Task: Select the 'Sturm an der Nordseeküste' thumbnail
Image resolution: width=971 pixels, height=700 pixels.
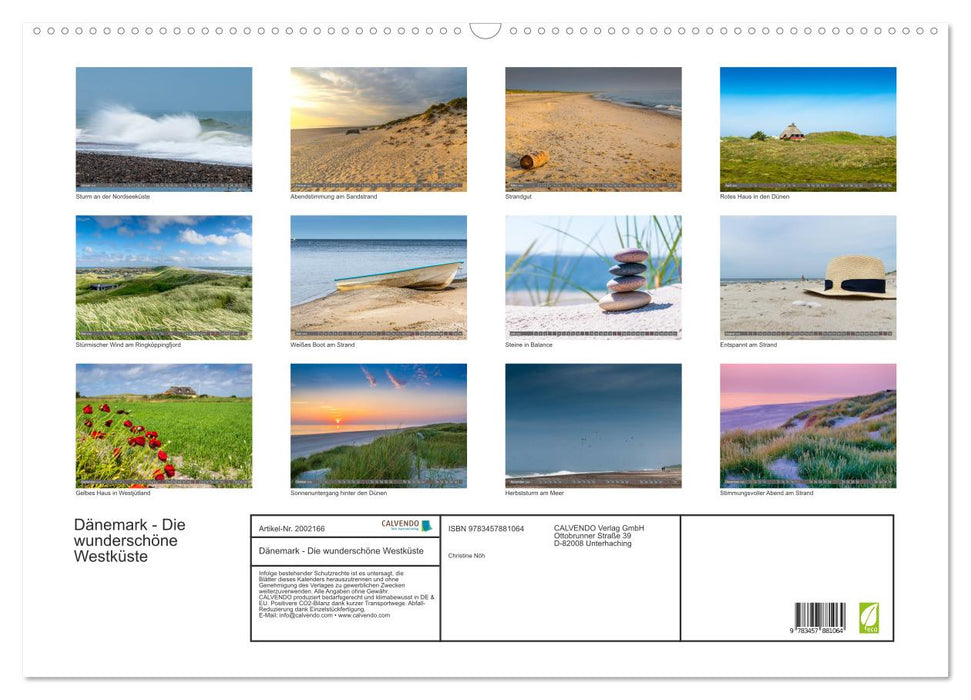Action: (164, 128)
